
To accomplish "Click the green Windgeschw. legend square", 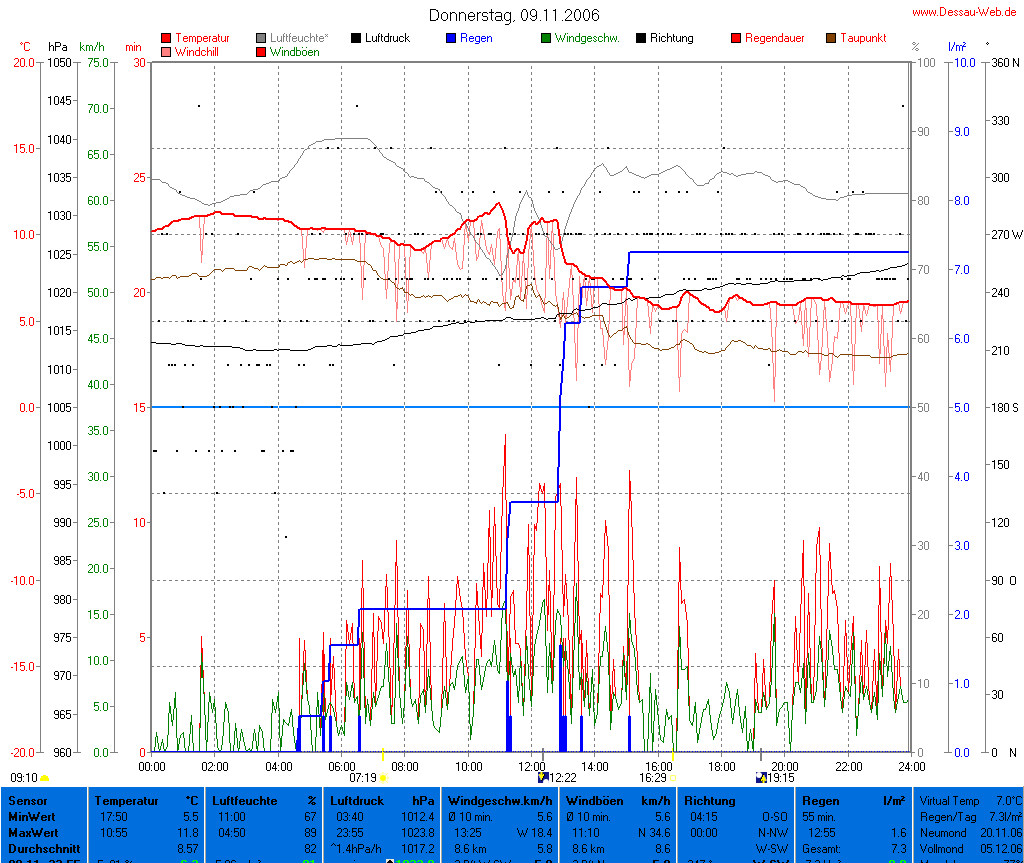I will 546,38.
